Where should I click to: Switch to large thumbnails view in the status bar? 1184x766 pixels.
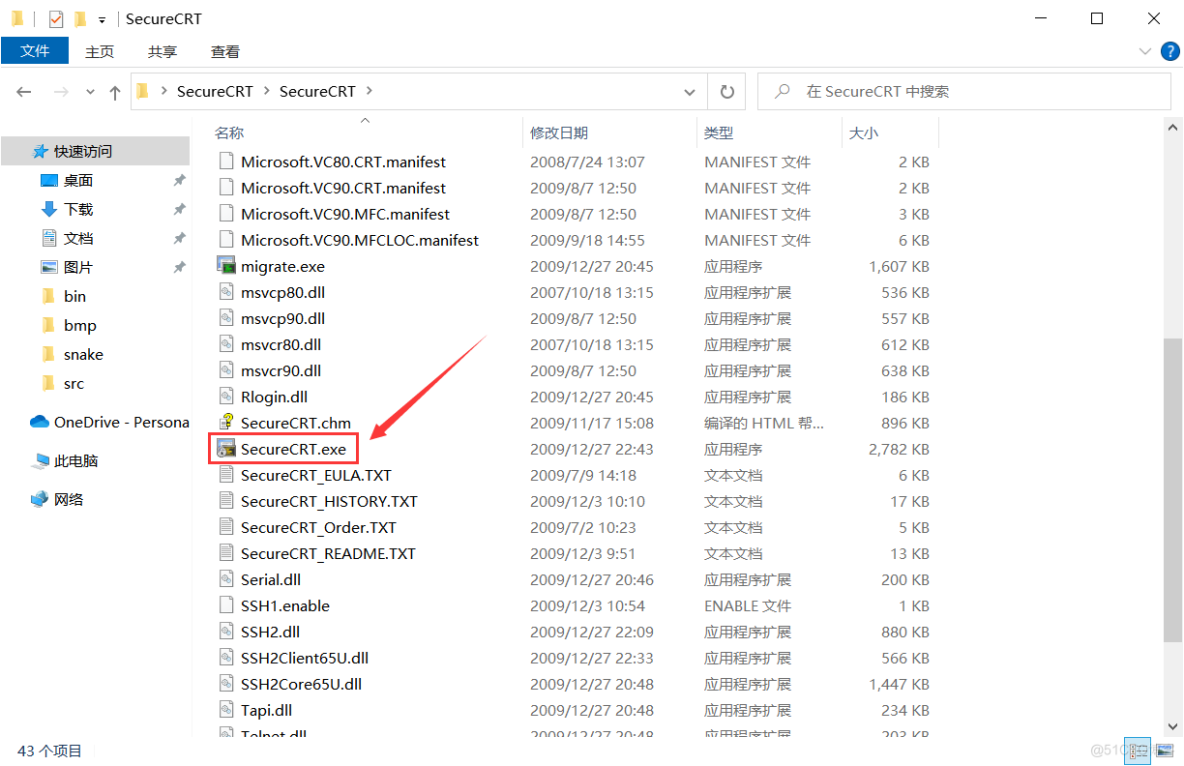(x=1163, y=751)
